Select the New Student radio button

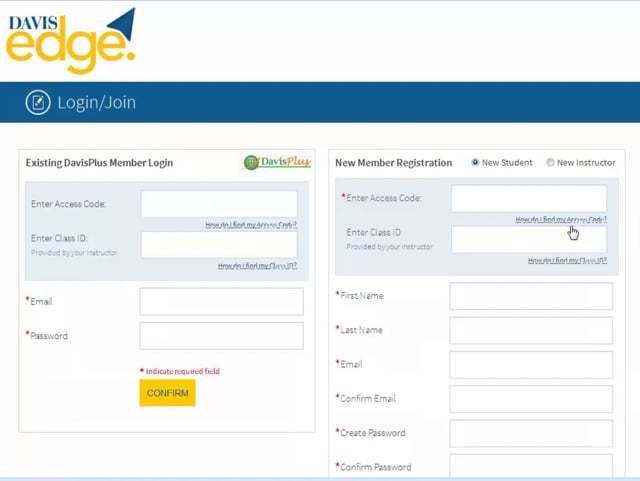click(475, 163)
